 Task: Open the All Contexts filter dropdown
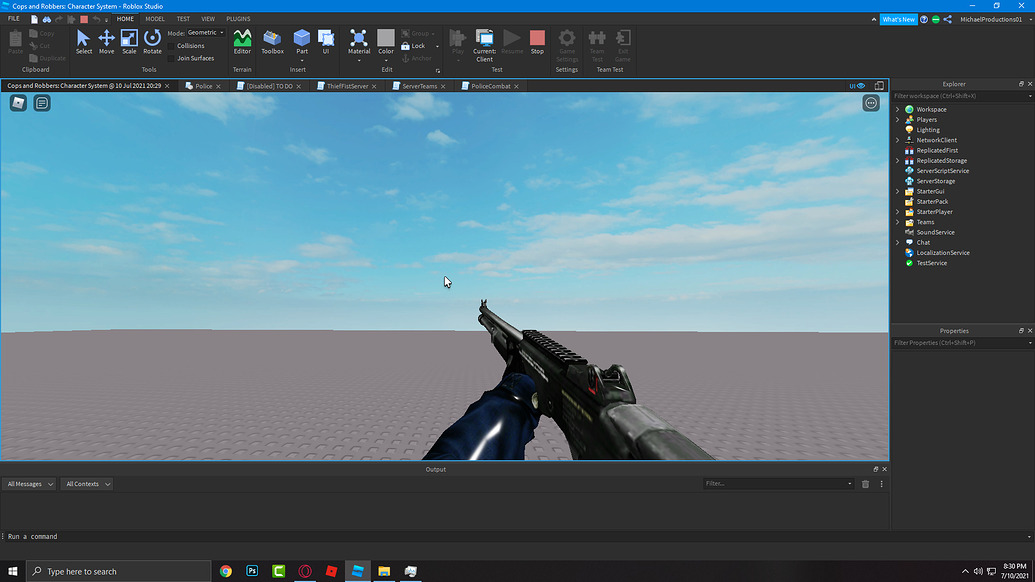point(87,484)
